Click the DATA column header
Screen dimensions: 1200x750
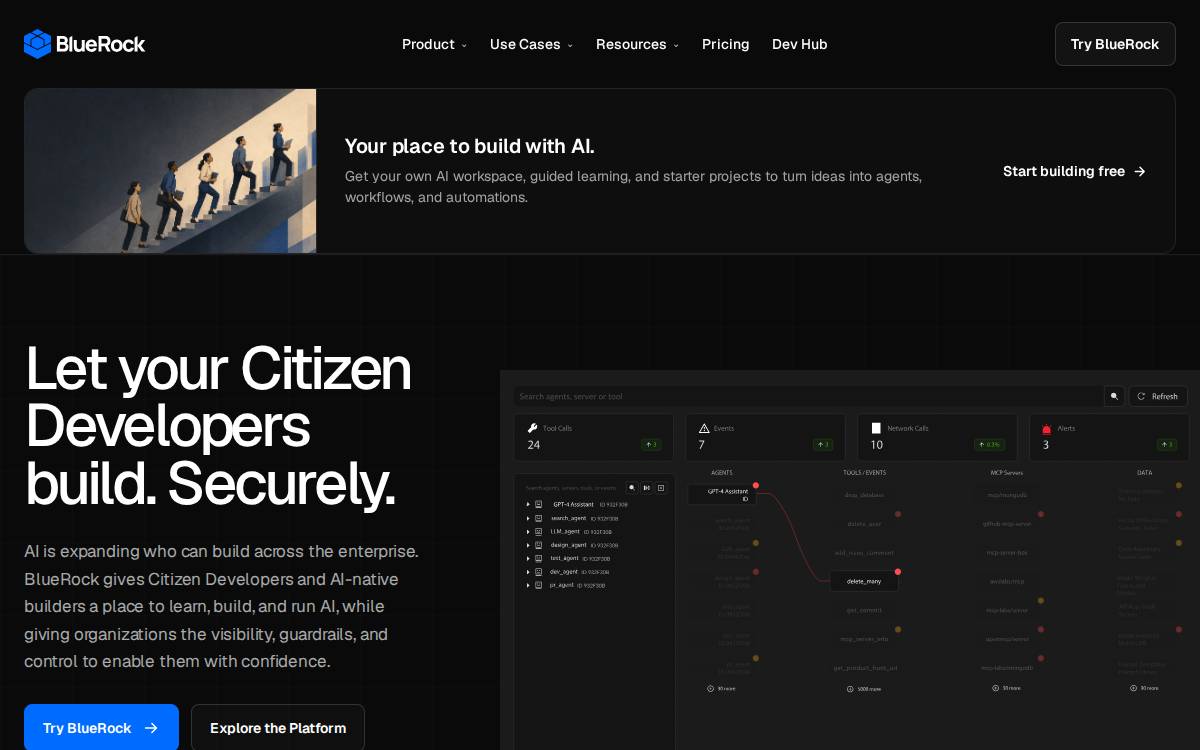1144,472
